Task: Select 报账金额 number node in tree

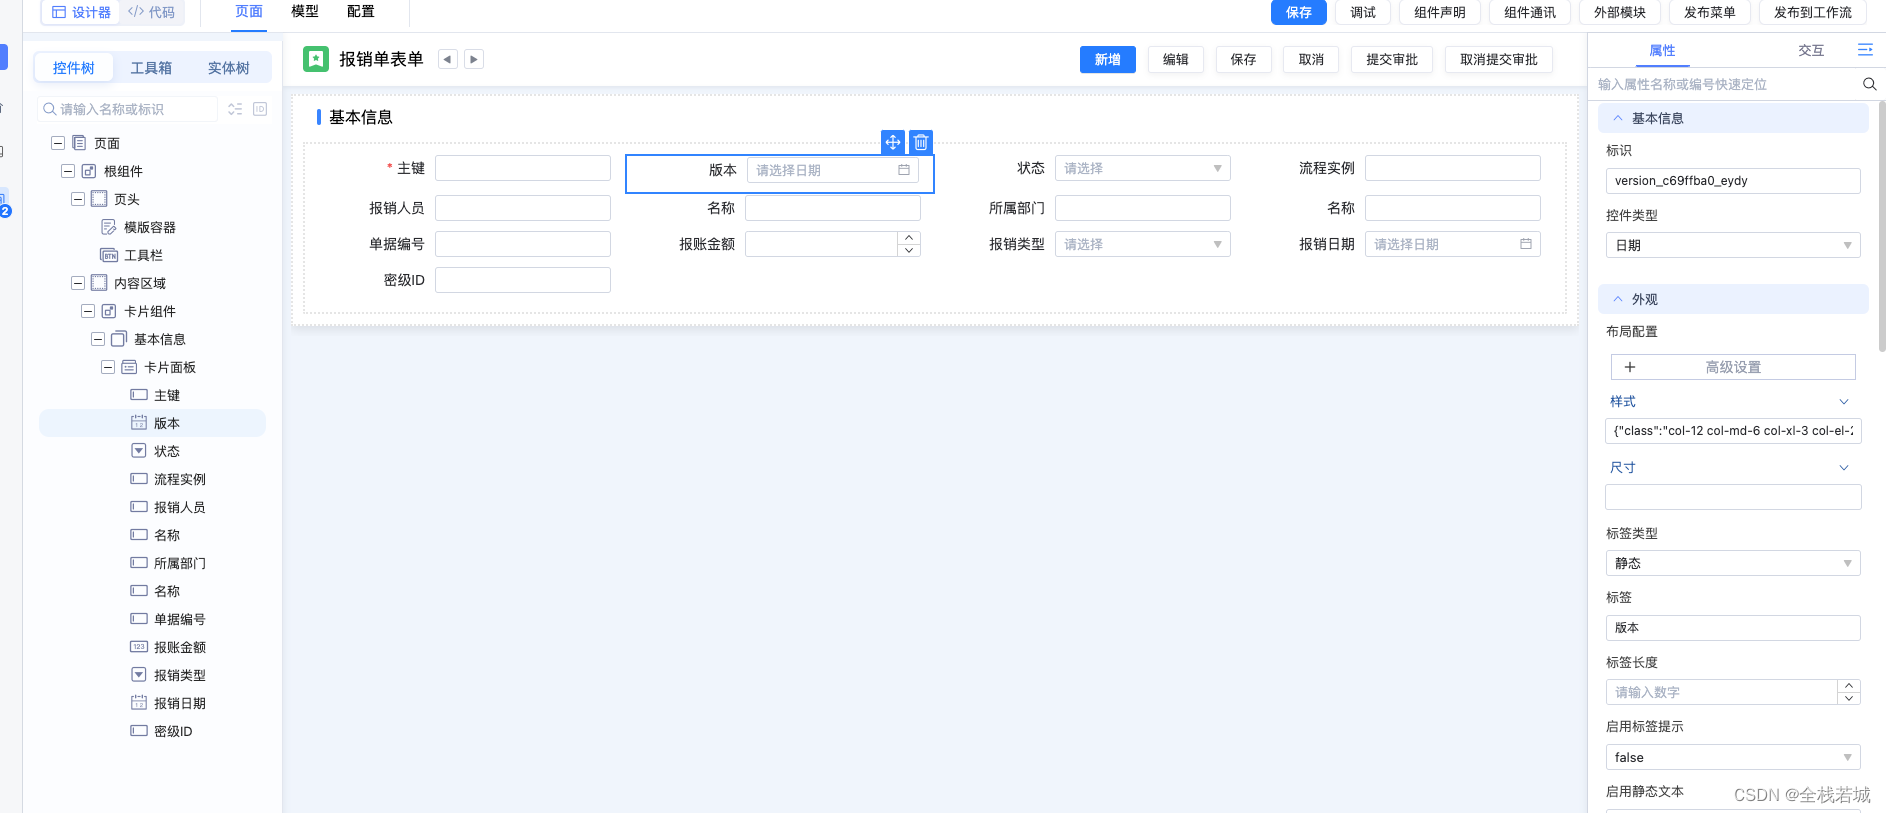Action: (x=168, y=647)
